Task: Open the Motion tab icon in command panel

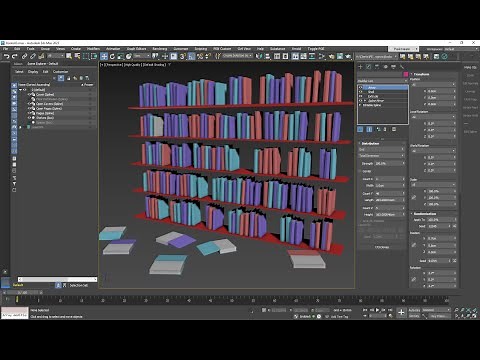Action: point(385,67)
